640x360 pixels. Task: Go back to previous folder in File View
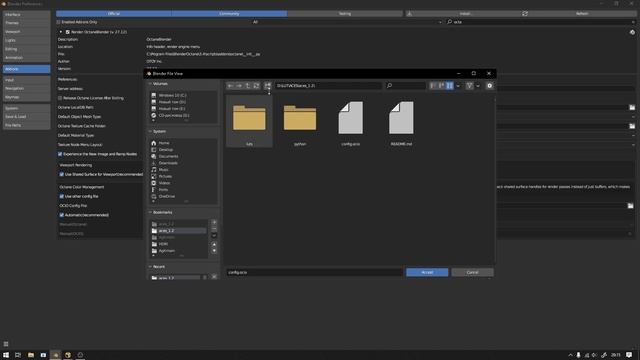point(231,86)
